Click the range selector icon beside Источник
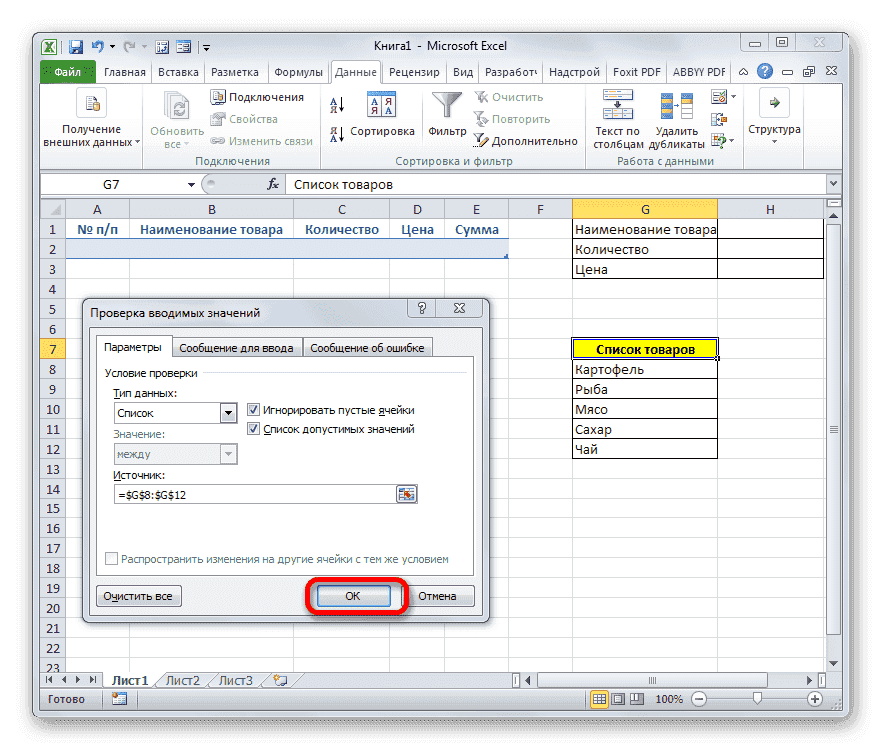 (x=405, y=493)
